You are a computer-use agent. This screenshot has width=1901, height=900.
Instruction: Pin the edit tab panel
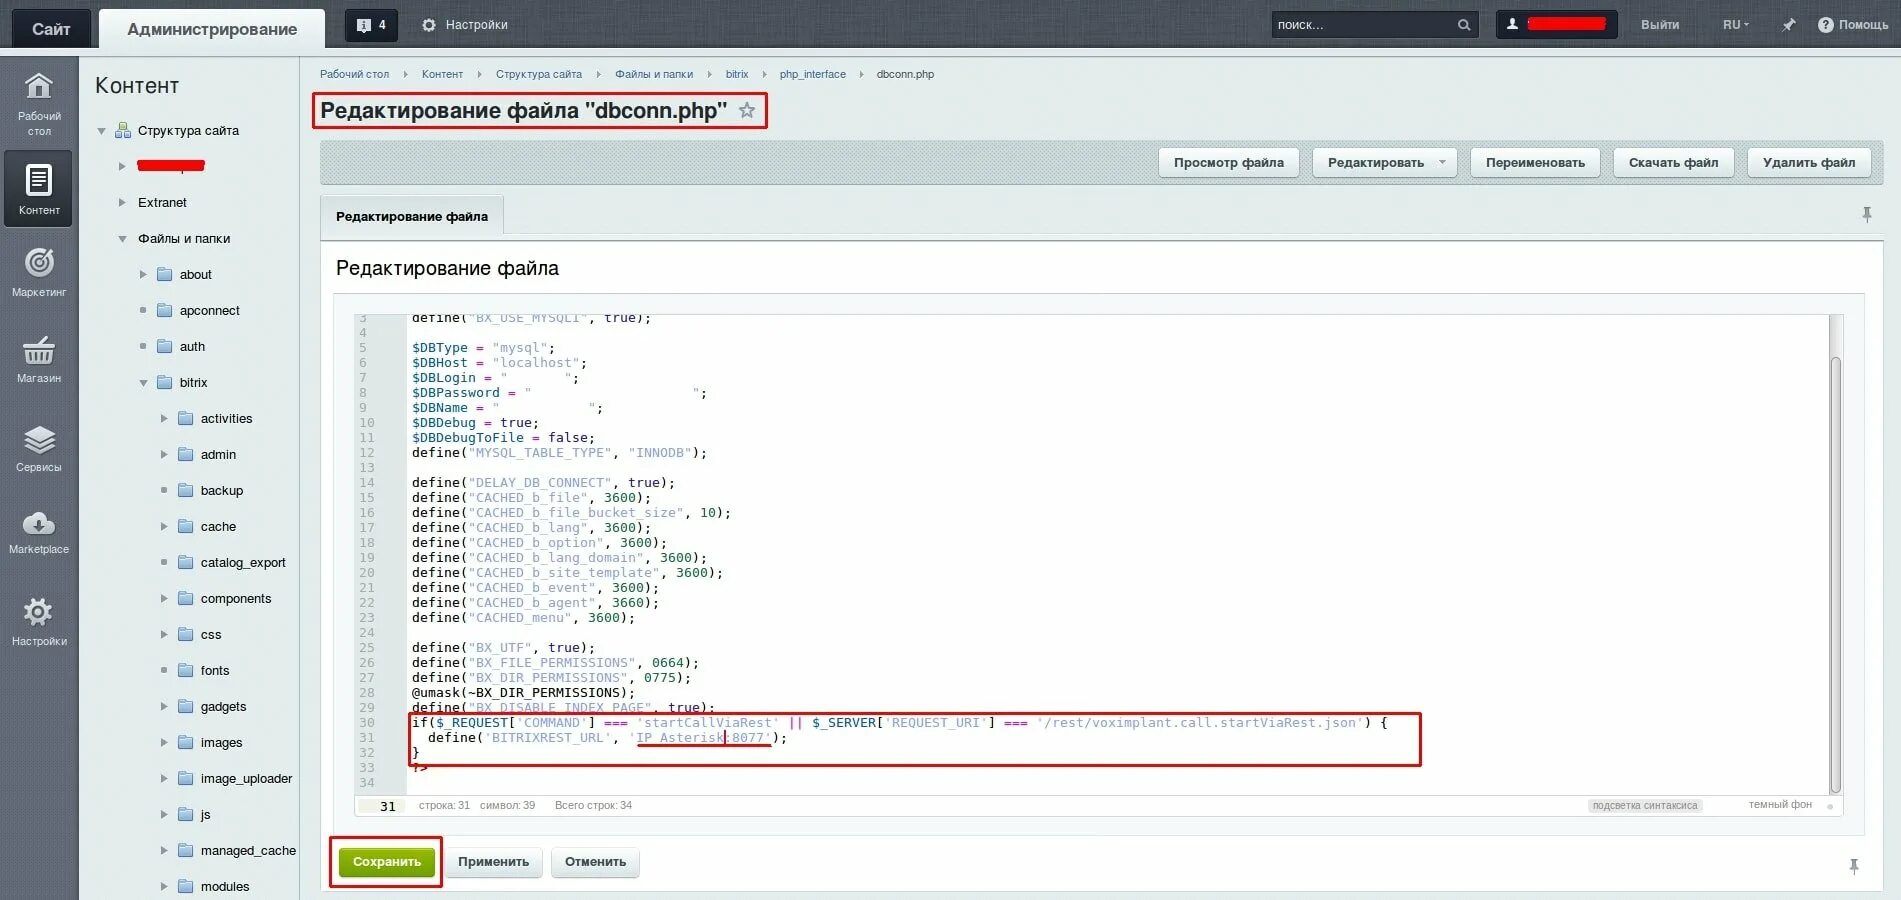[1867, 215]
